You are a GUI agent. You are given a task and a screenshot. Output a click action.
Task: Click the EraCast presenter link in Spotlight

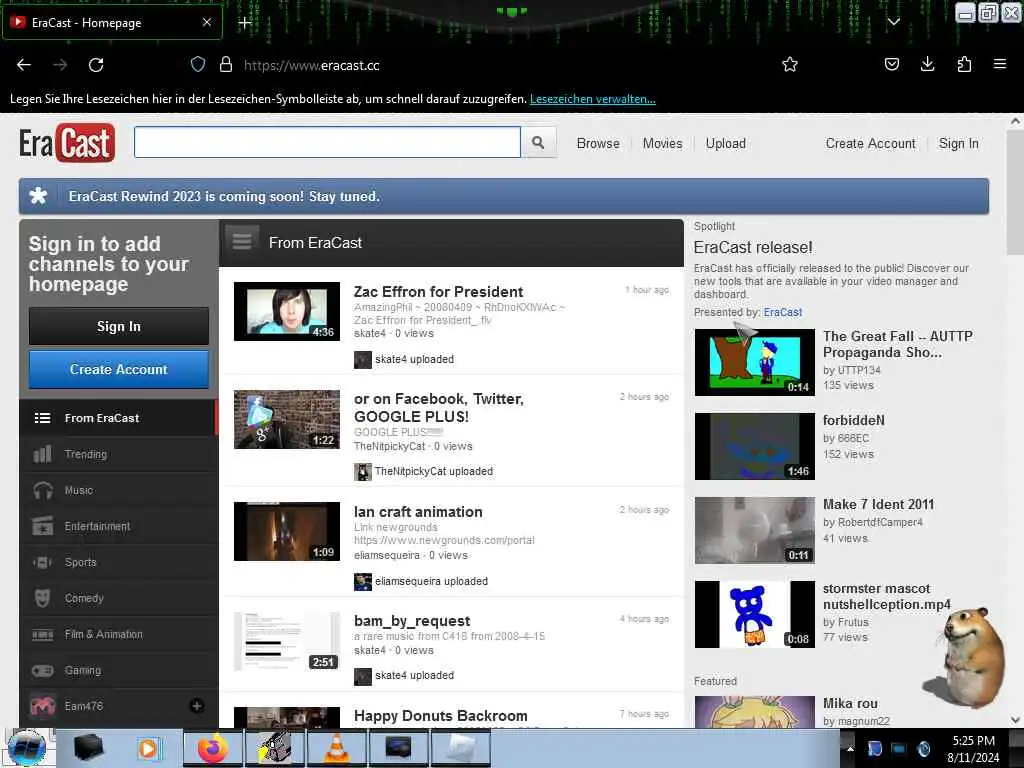coord(782,312)
